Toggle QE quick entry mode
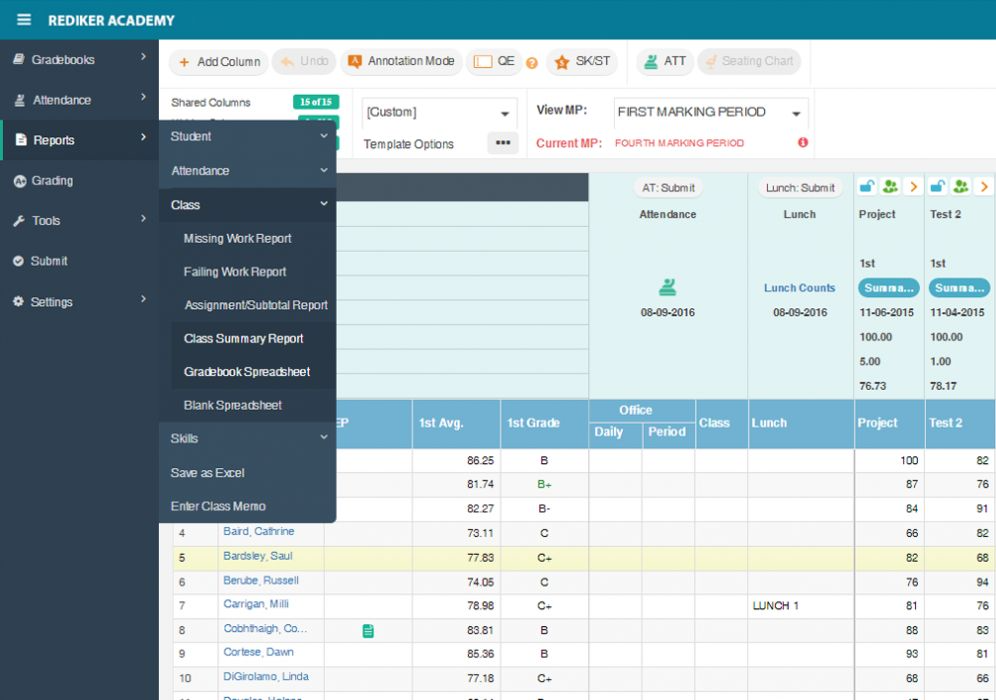The image size is (996, 700). pyautogui.click(x=494, y=62)
